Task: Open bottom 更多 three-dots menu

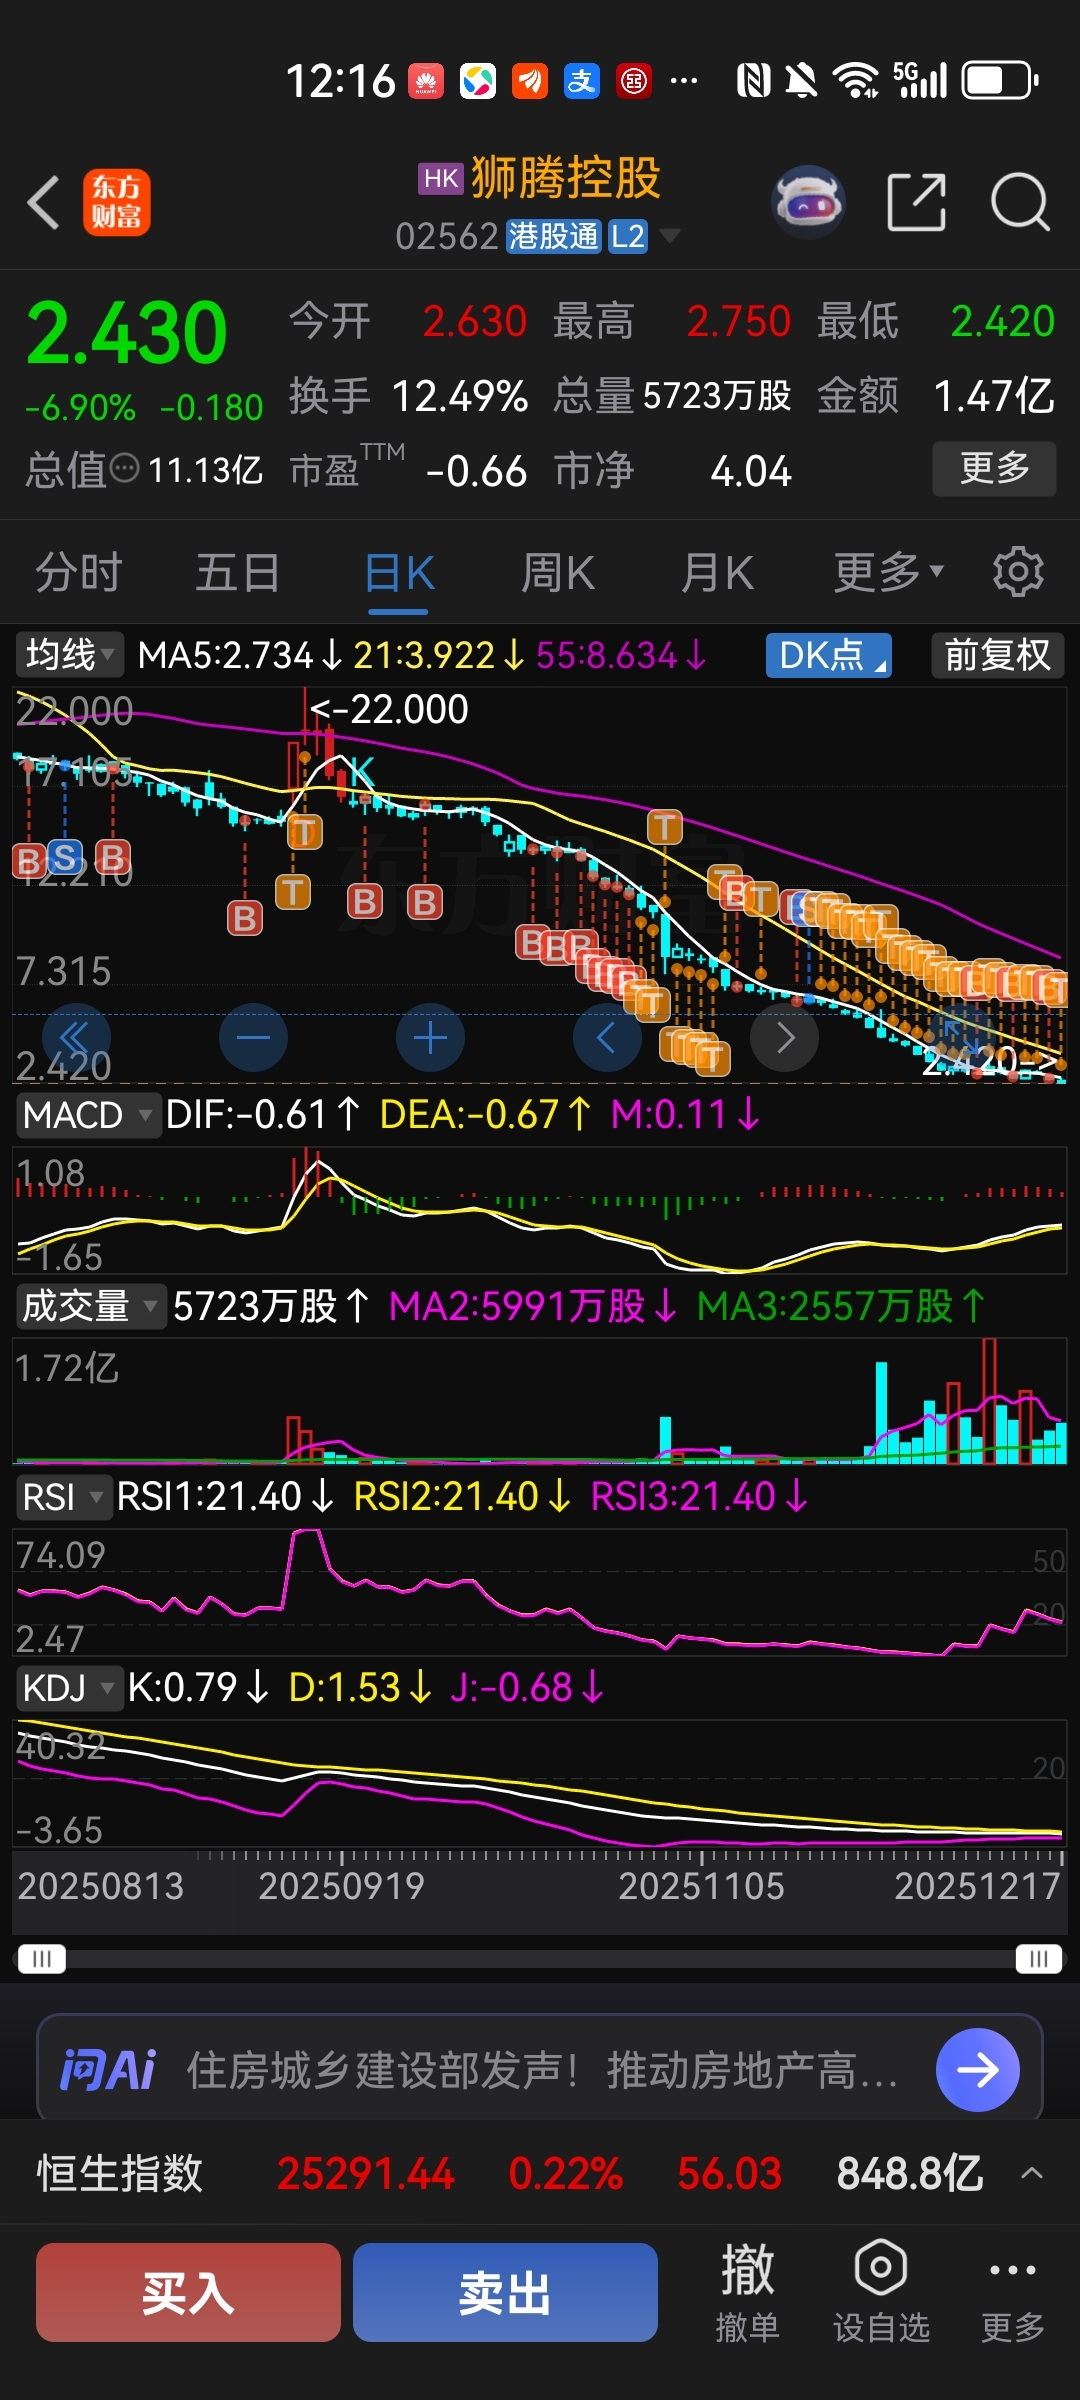Action: (x=1012, y=2293)
